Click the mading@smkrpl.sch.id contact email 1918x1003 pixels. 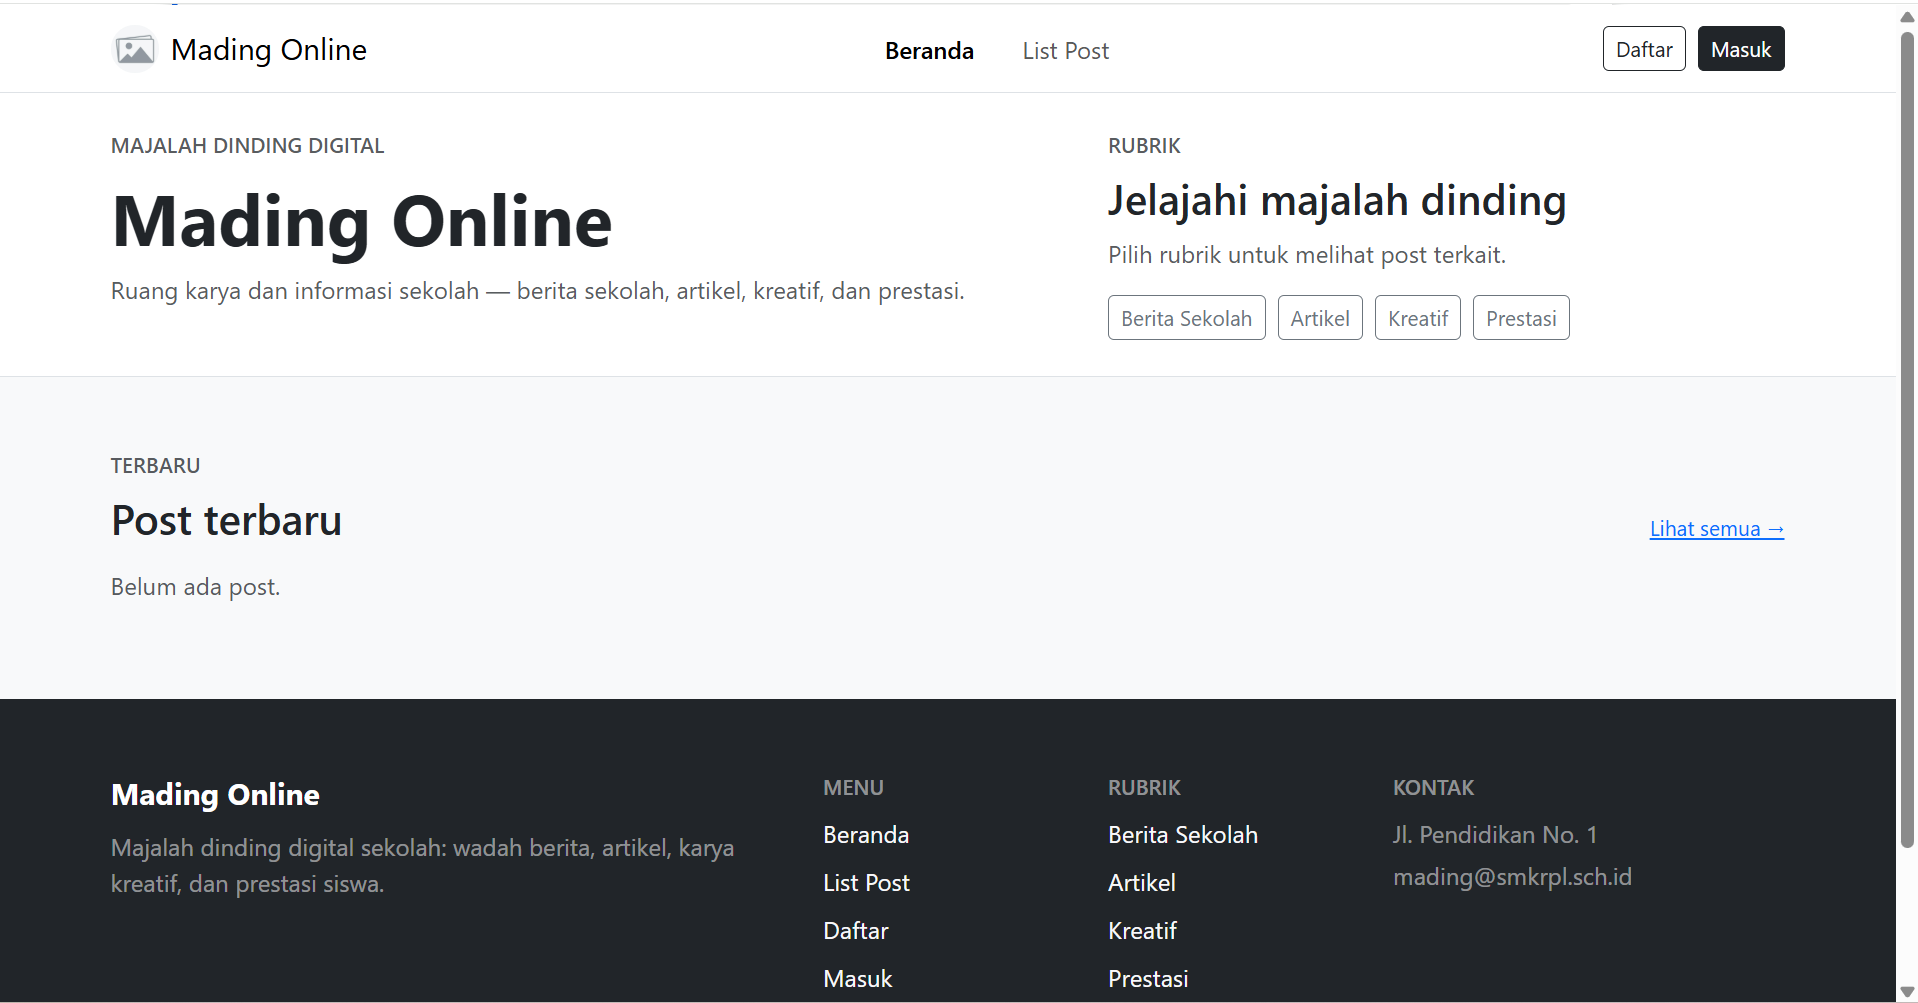tap(1512, 877)
